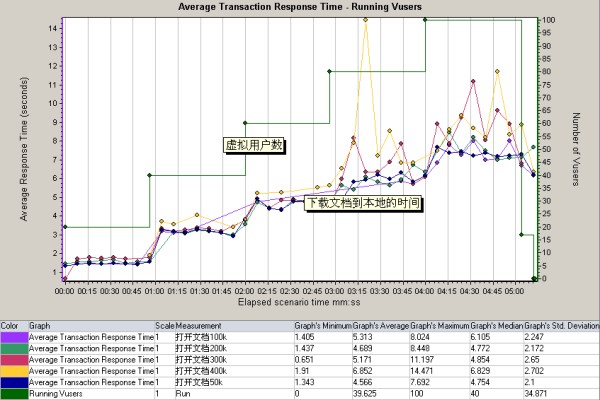
Task: Click the crimson swatch for 打开文档300k
Action: 14,360
